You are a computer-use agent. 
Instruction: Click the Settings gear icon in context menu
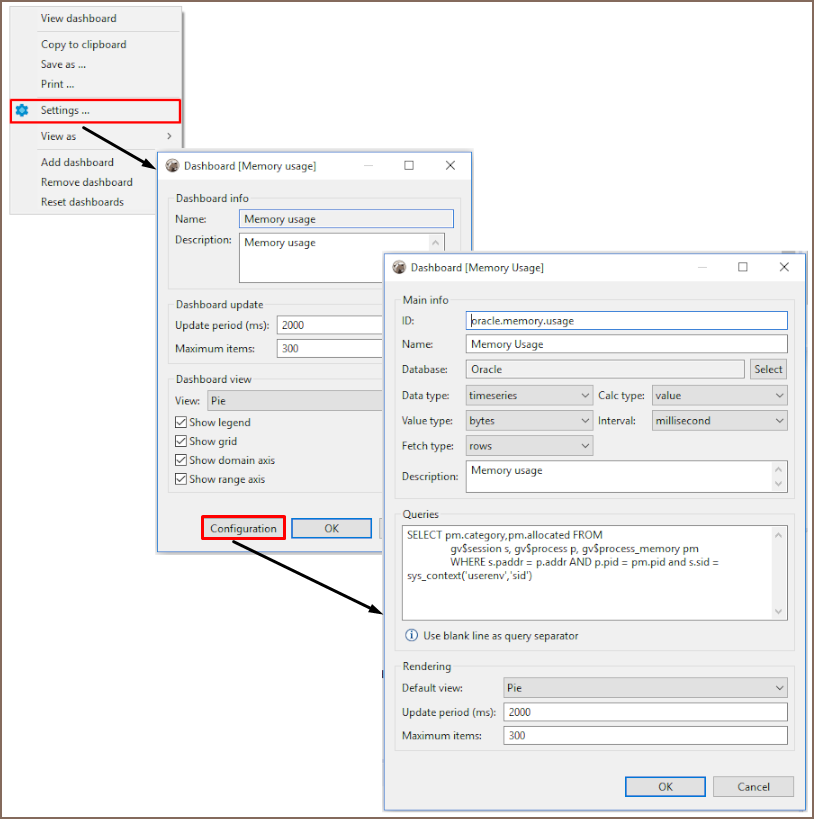(22, 110)
